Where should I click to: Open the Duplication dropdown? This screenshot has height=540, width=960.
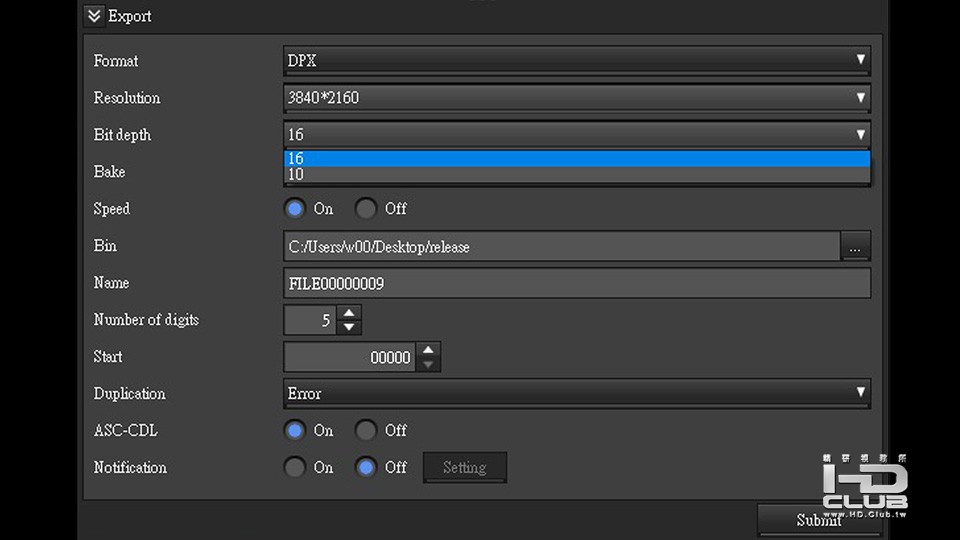(577, 393)
